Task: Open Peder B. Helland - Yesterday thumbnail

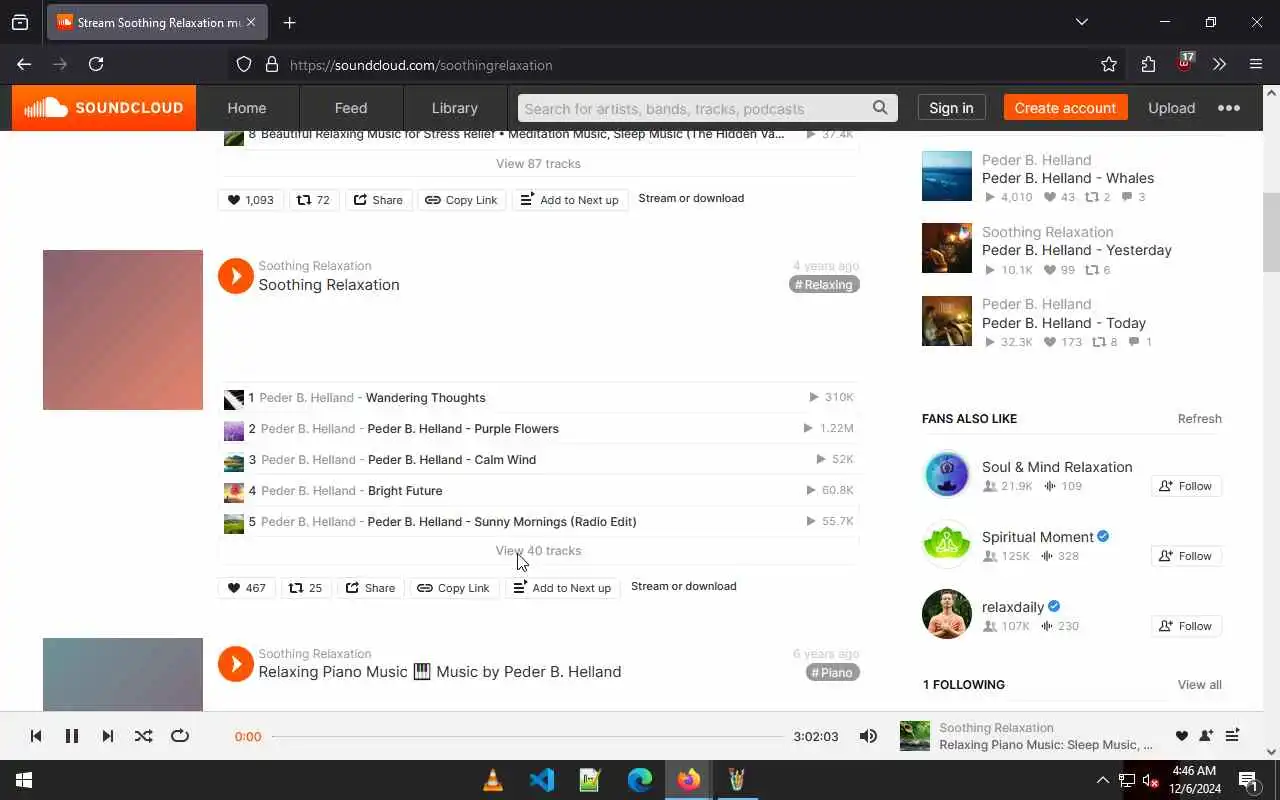Action: (x=947, y=248)
